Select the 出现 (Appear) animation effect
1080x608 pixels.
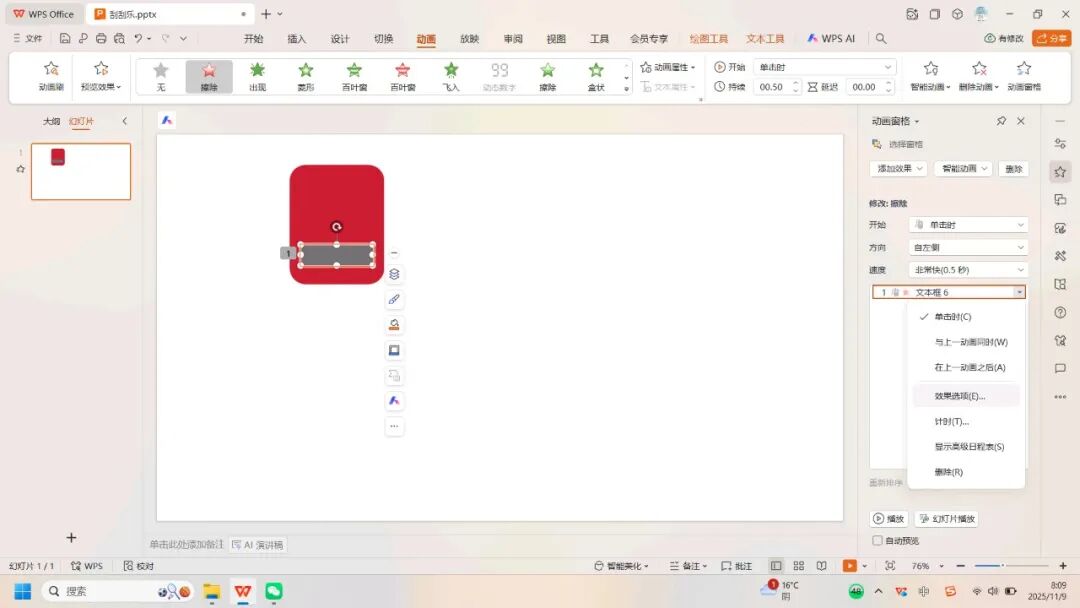(x=257, y=75)
